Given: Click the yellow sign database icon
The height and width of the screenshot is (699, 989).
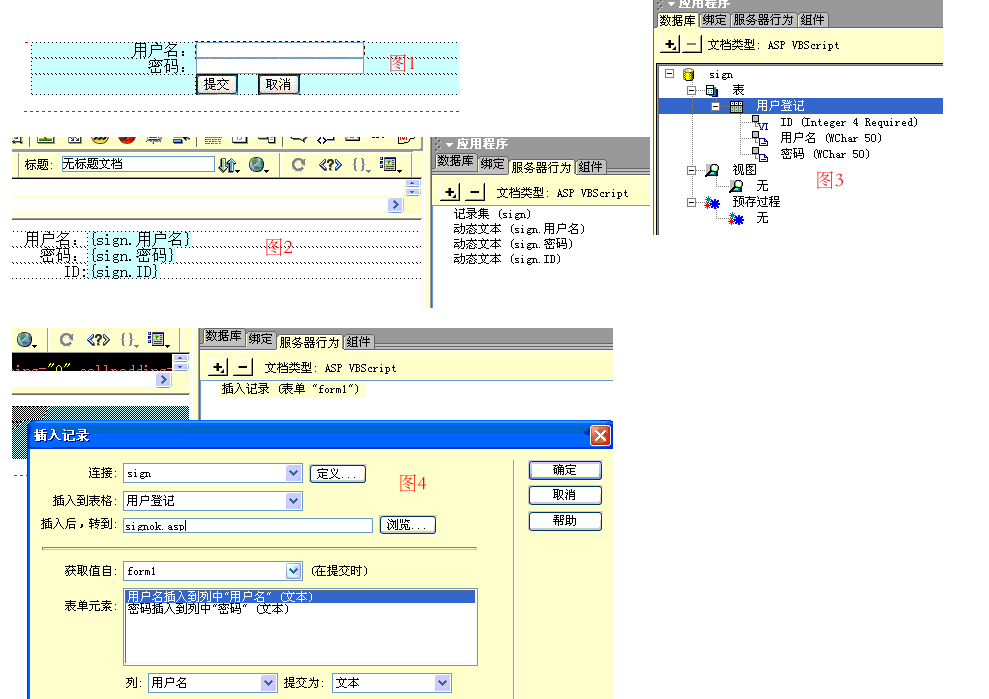Looking at the screenshot, I should tap(688, 74).
